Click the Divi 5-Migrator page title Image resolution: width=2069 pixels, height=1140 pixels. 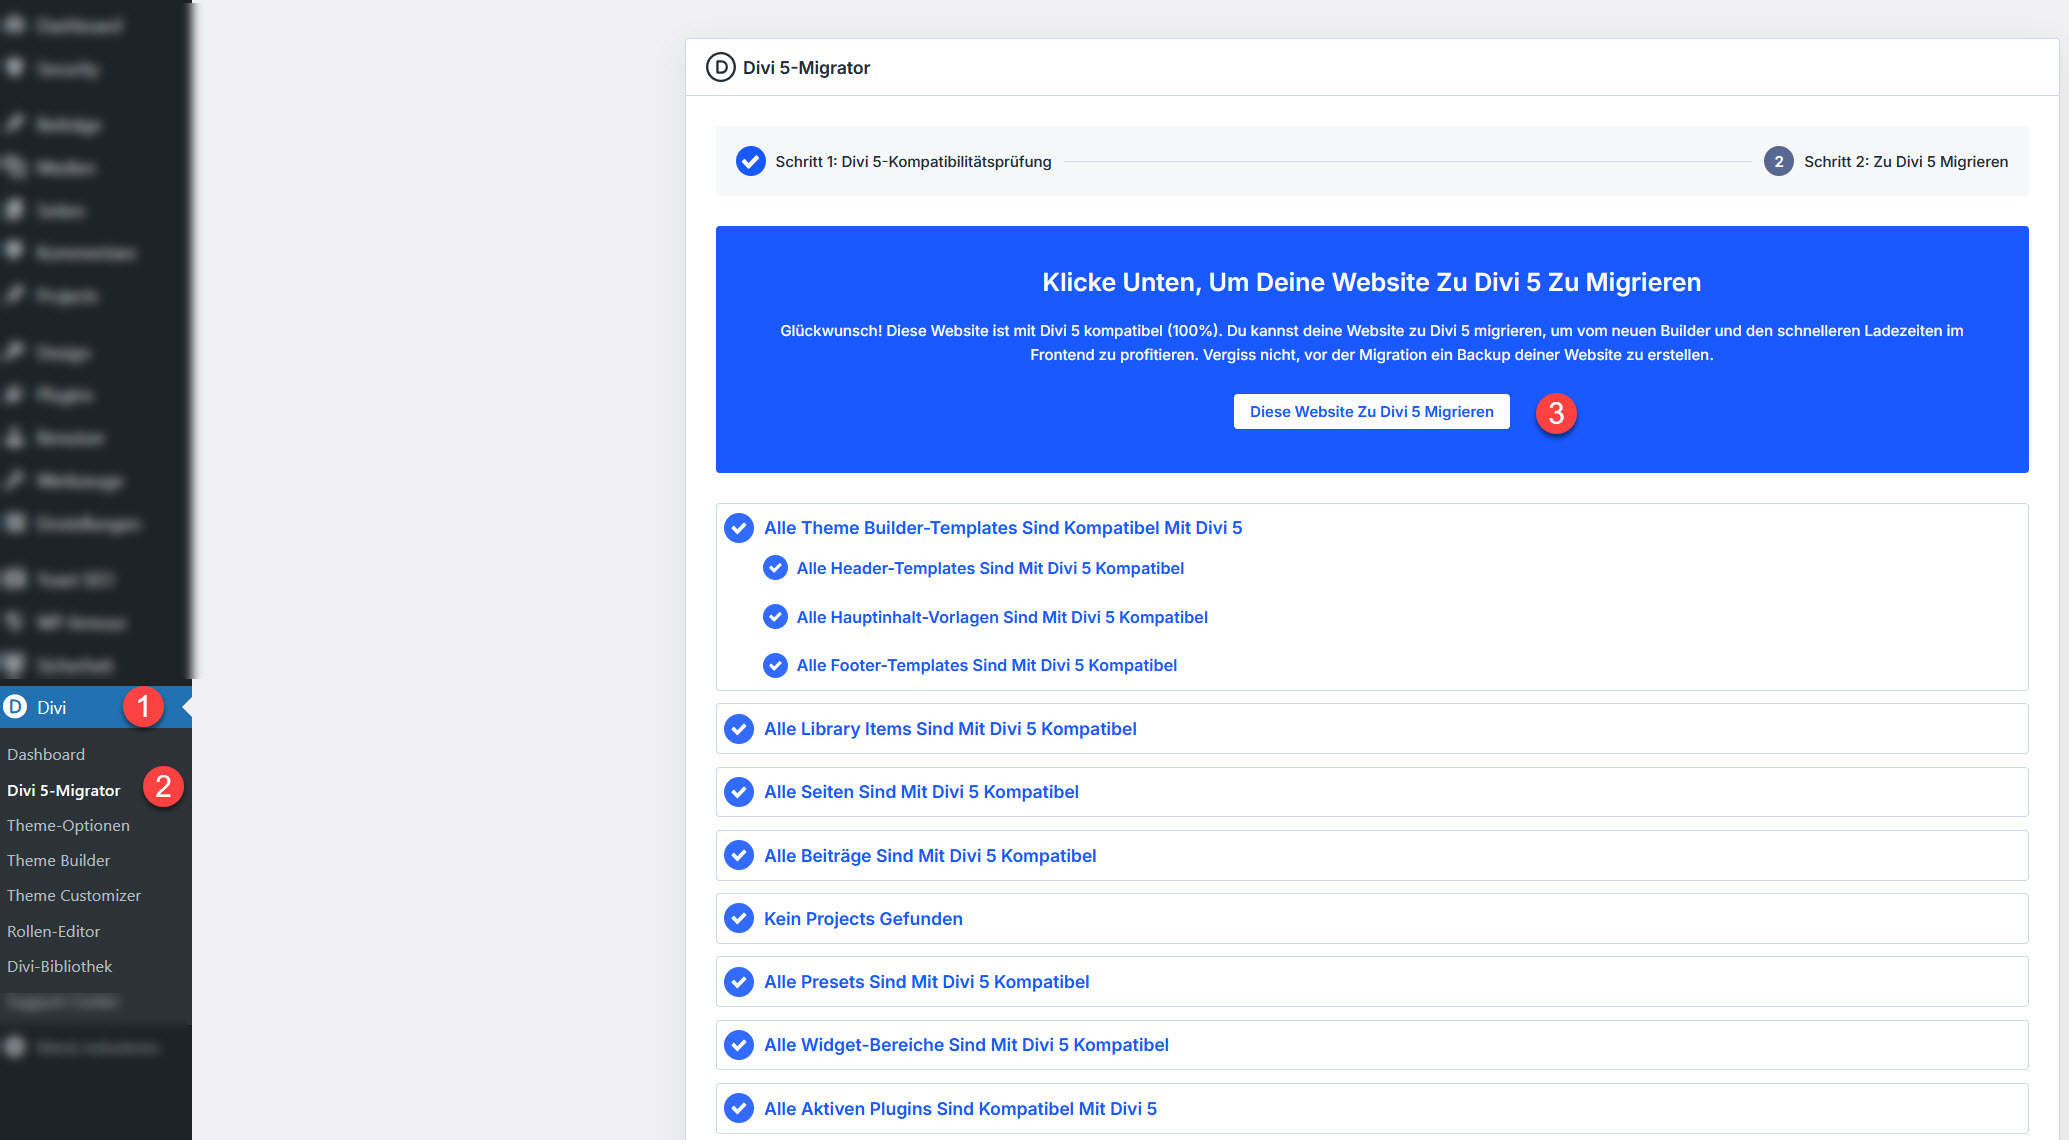pos(806,67)
